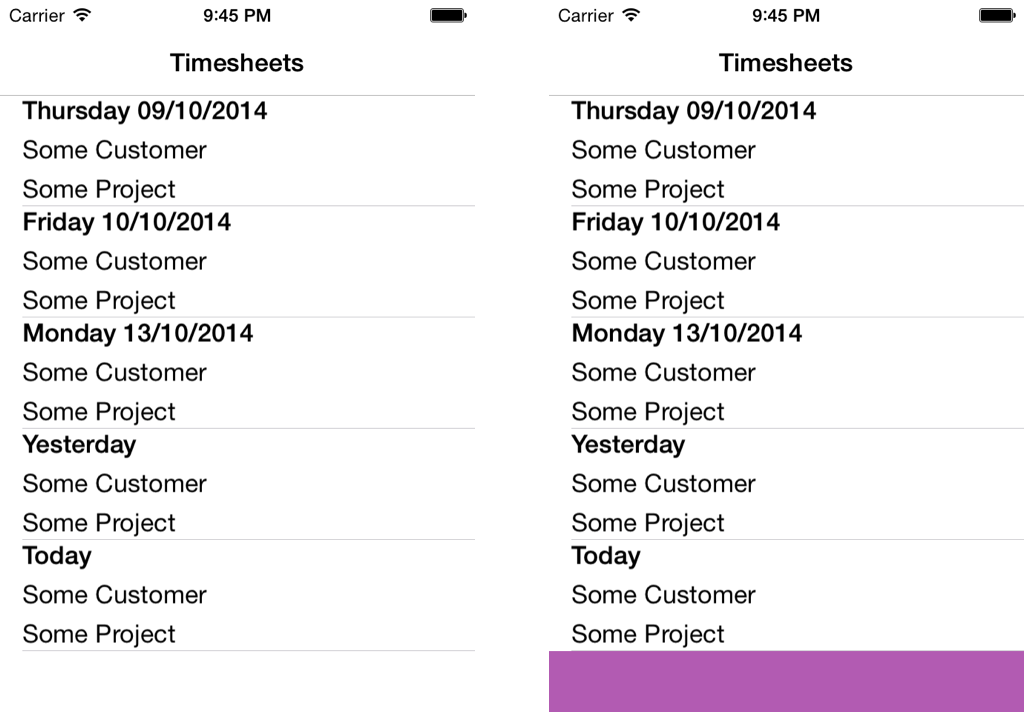Select the Today timesheet in left screen

(238, 595)
